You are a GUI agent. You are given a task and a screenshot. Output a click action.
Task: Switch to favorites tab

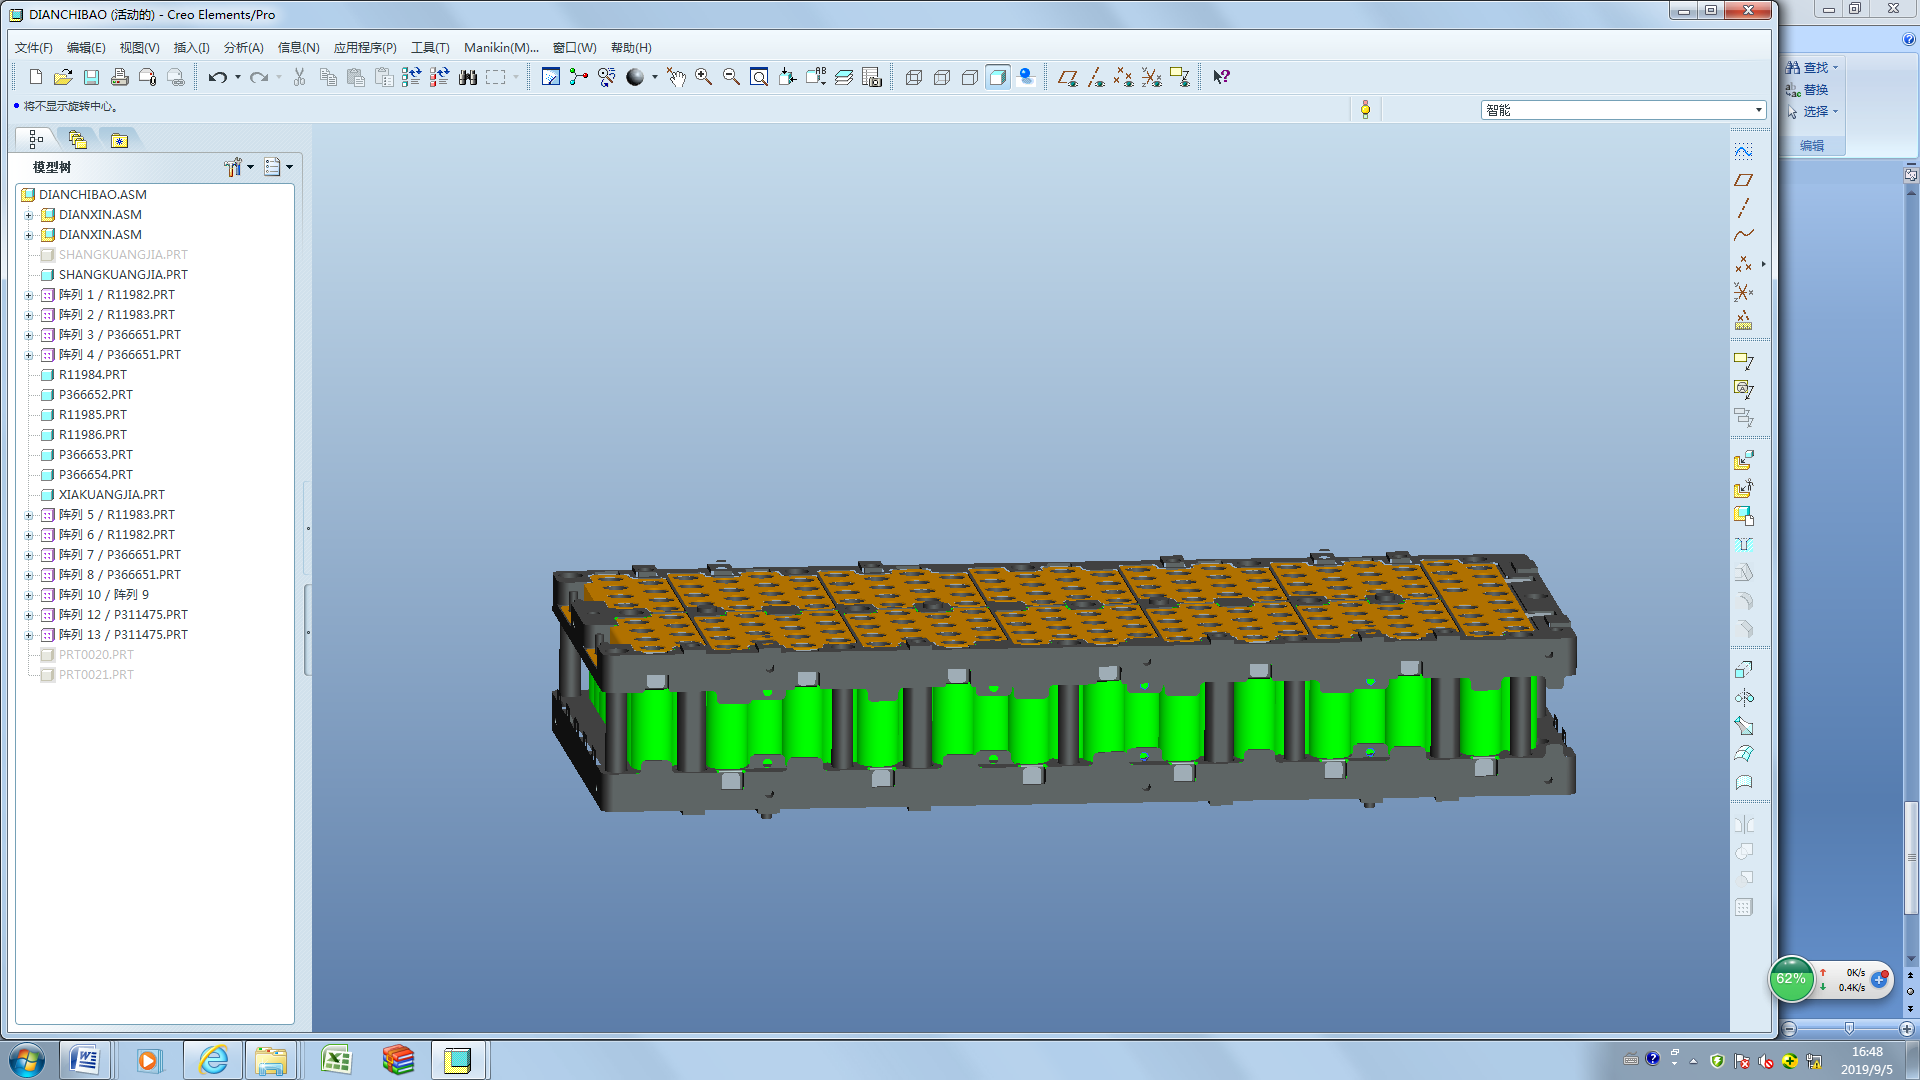pos(119,139)
